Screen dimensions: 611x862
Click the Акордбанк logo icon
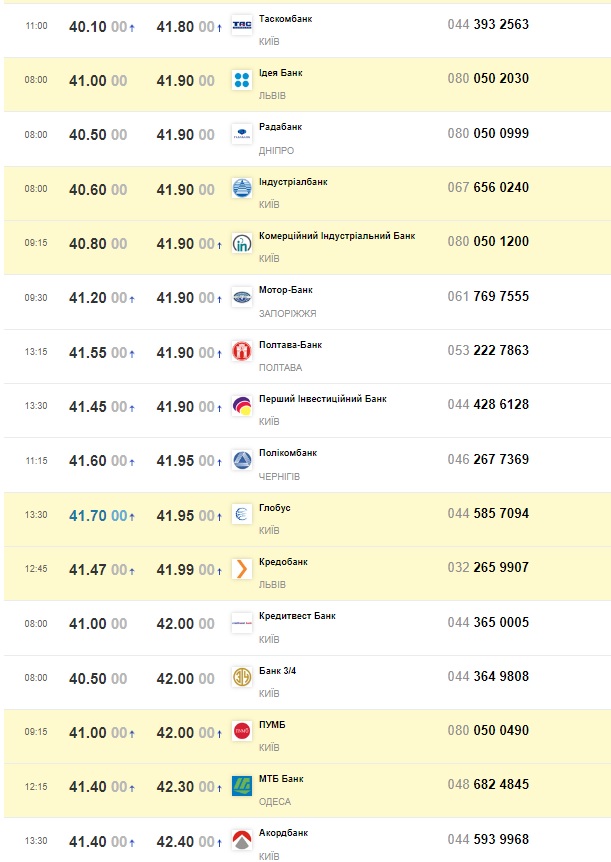241,840
